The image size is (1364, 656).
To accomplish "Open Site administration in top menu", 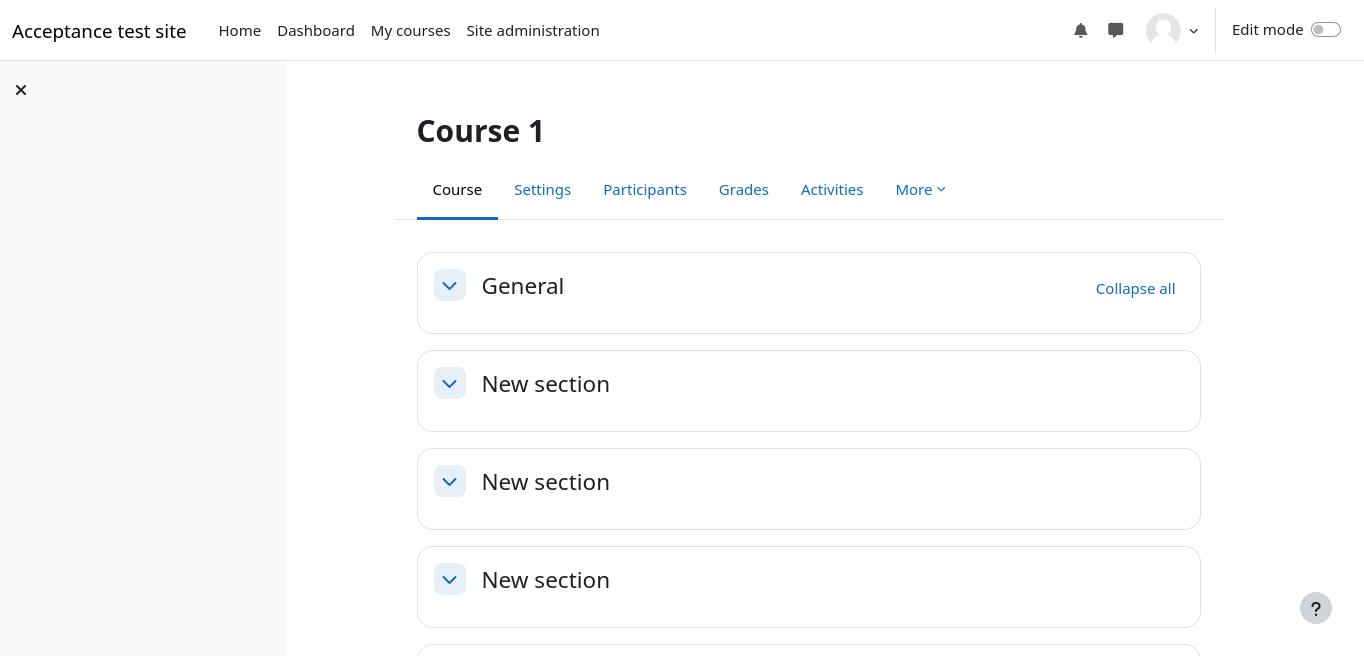I will [x=532, y=31].
